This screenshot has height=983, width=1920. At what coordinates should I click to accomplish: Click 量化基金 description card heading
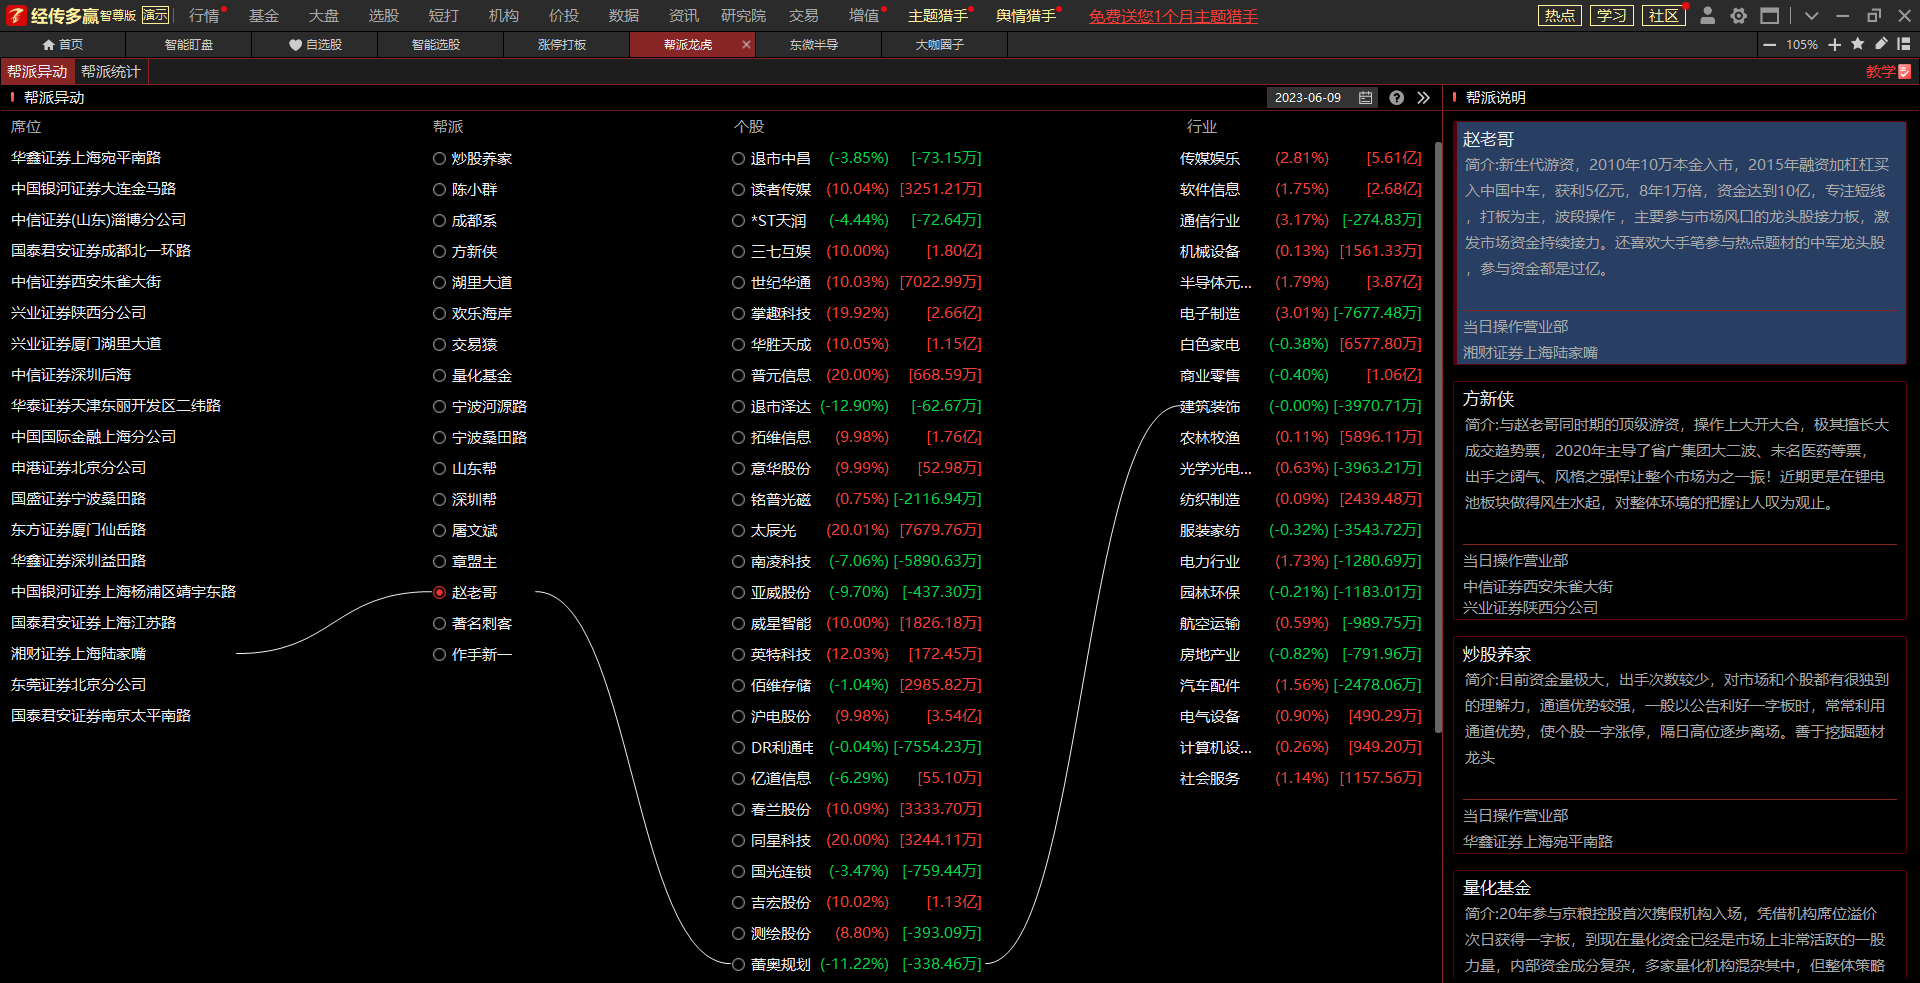[1496, 888]
